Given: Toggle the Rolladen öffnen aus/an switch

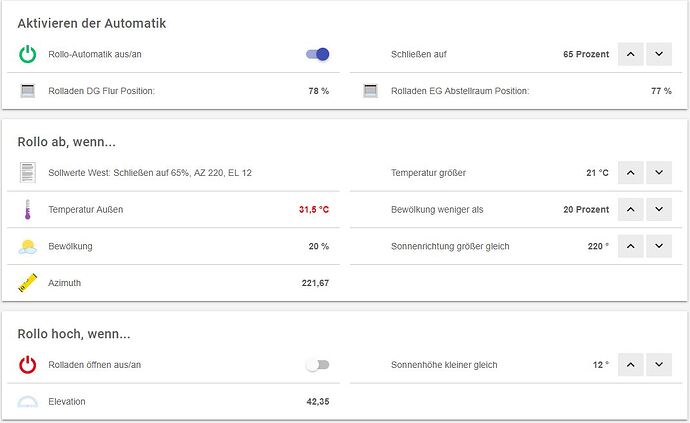Looking at the screenshot, I should (318, 365).
